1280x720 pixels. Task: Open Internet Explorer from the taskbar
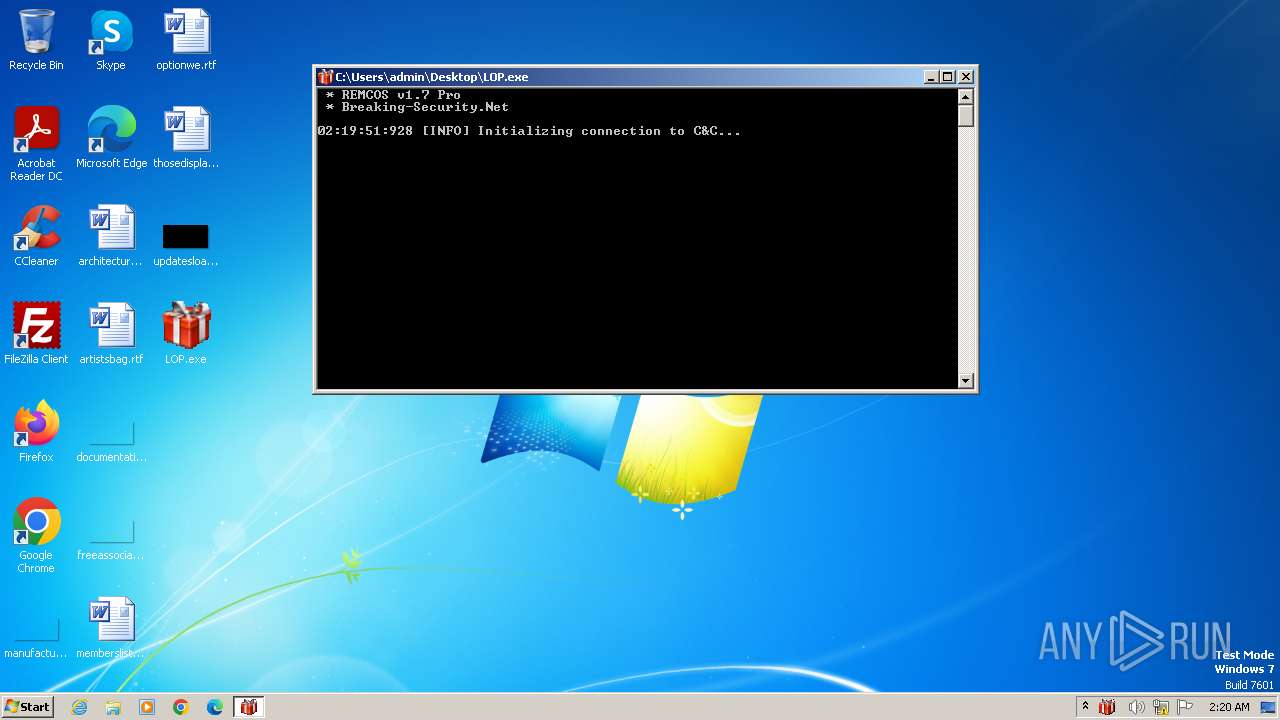pos(79,707)
